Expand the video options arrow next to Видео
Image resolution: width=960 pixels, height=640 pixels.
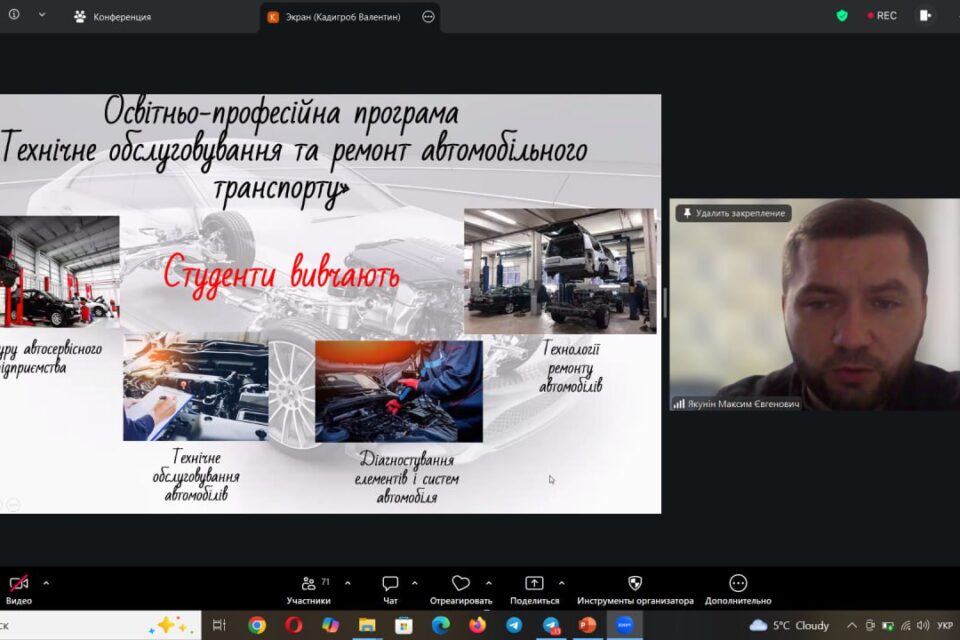tap(46, 583)
